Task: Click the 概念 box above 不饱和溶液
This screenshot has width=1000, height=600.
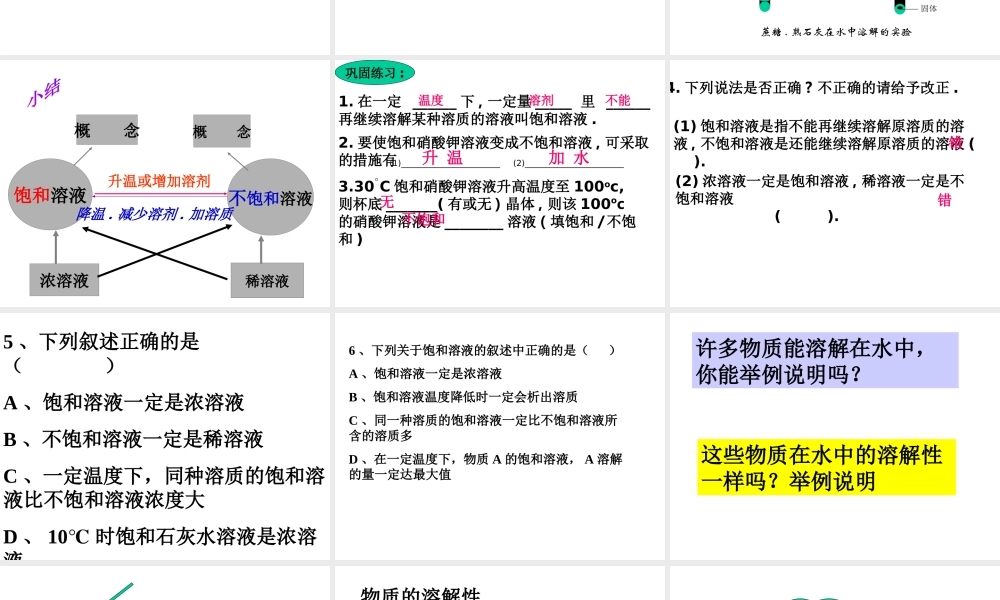Action: tap(221, 131)
